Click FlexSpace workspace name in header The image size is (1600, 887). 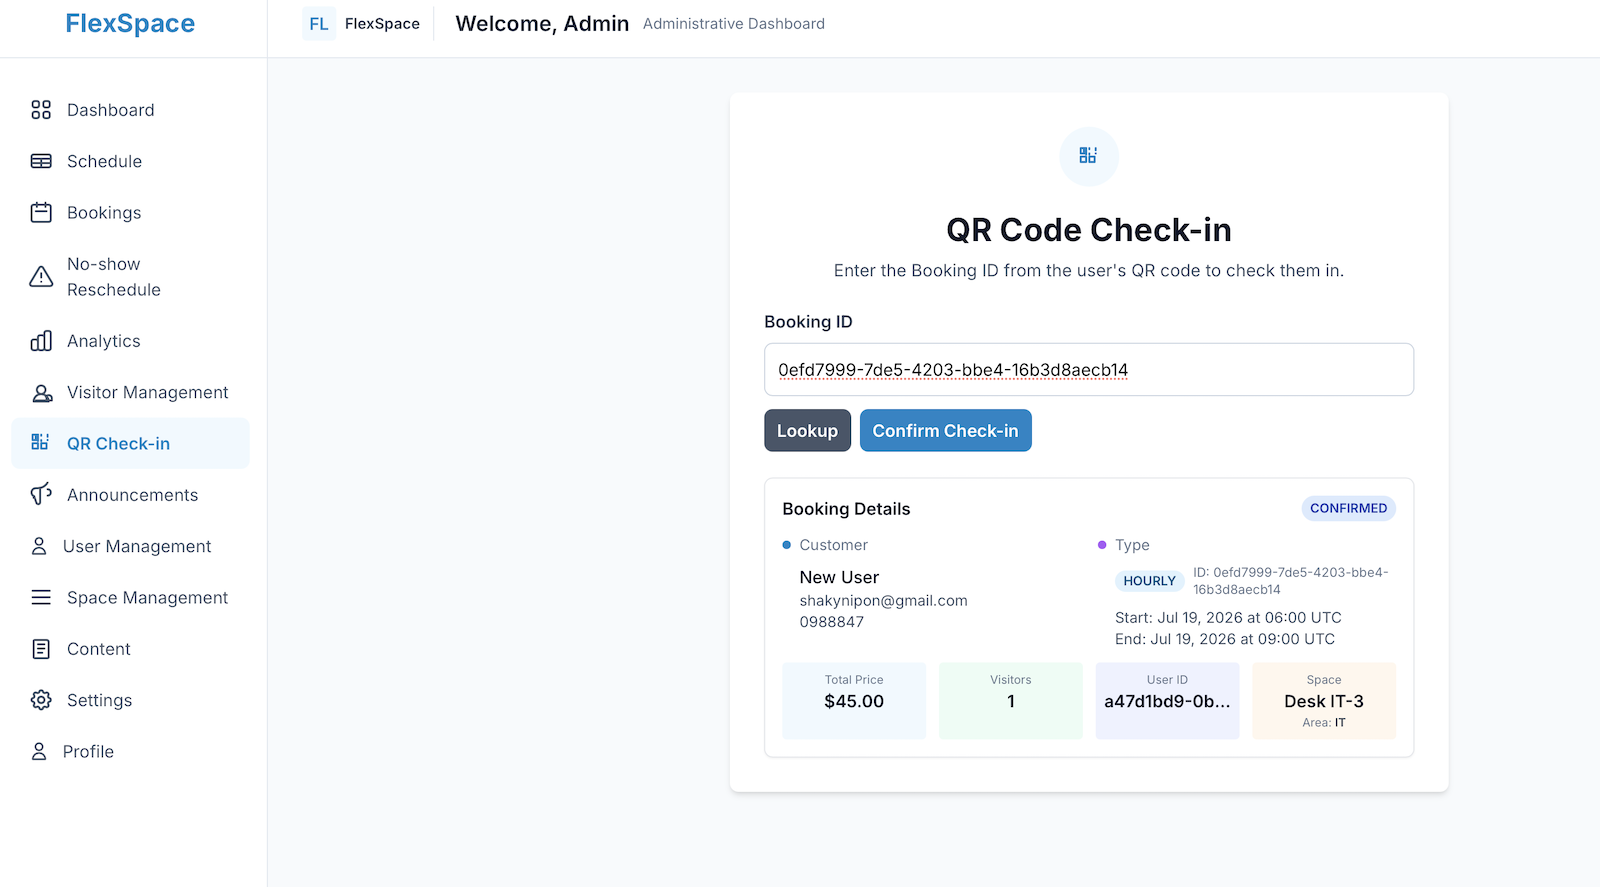382,24
